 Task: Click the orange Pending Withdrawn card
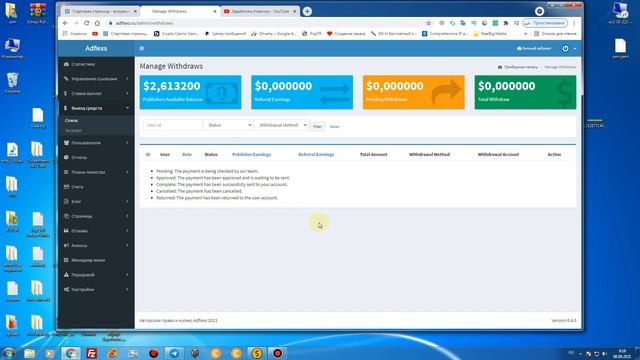tap(413, 92)
